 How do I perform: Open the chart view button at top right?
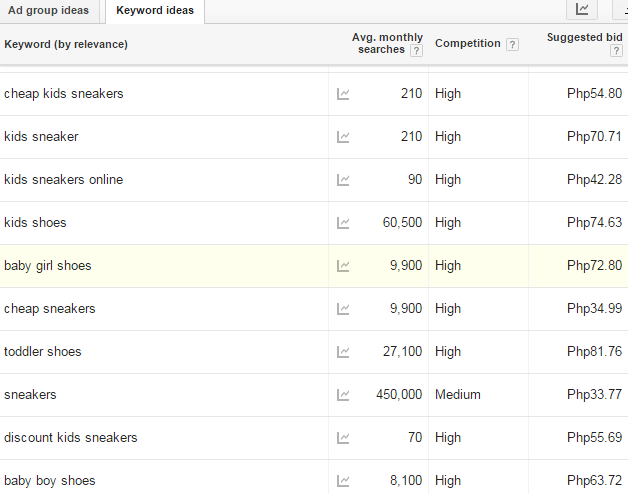click(582, 9)
